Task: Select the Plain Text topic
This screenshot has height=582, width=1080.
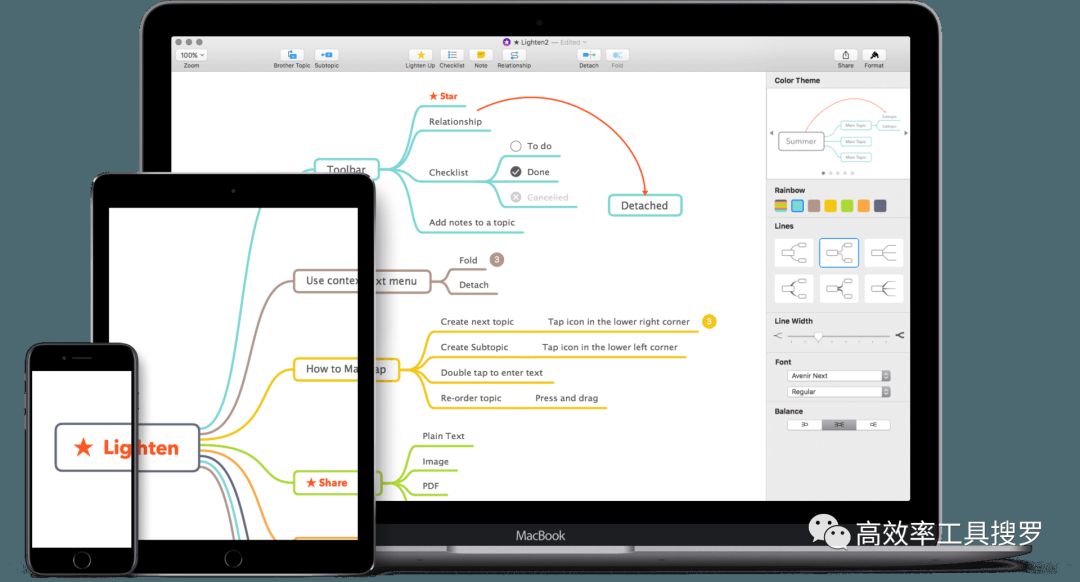Action: [444, 436]
